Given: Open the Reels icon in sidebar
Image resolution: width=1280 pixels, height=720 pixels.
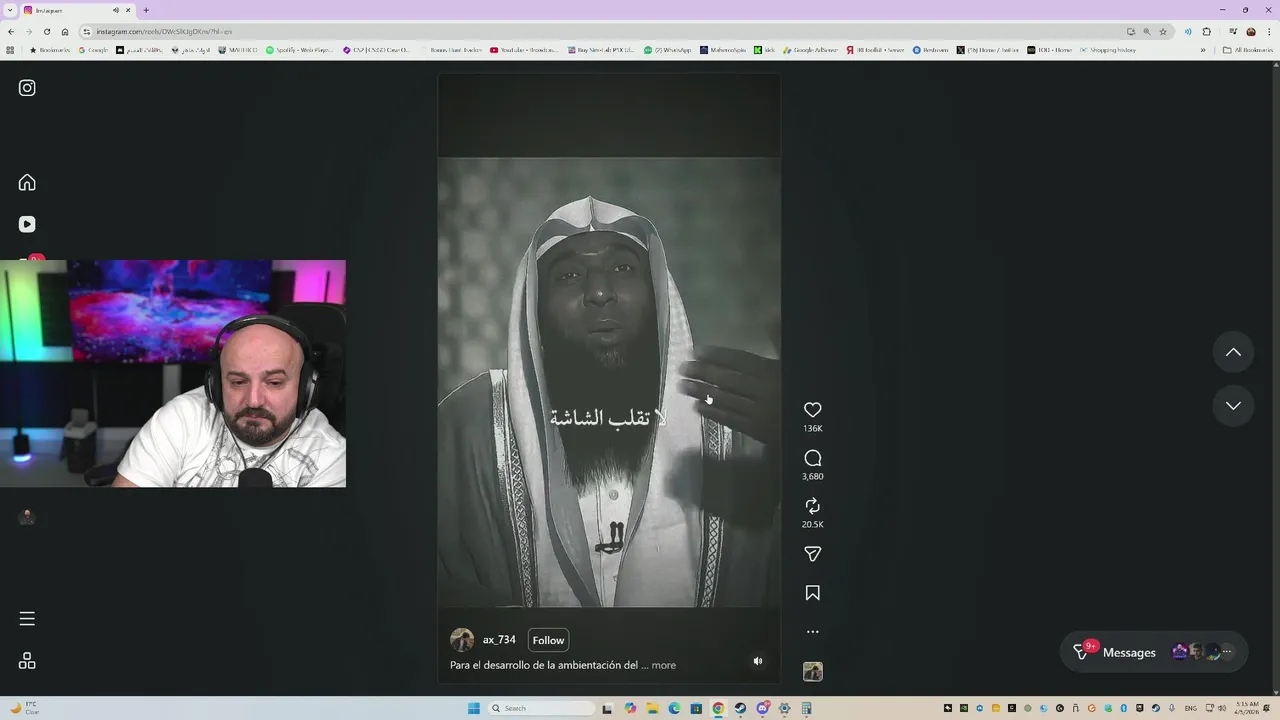Looking at the screenshot, I should [x=27, y=224].
